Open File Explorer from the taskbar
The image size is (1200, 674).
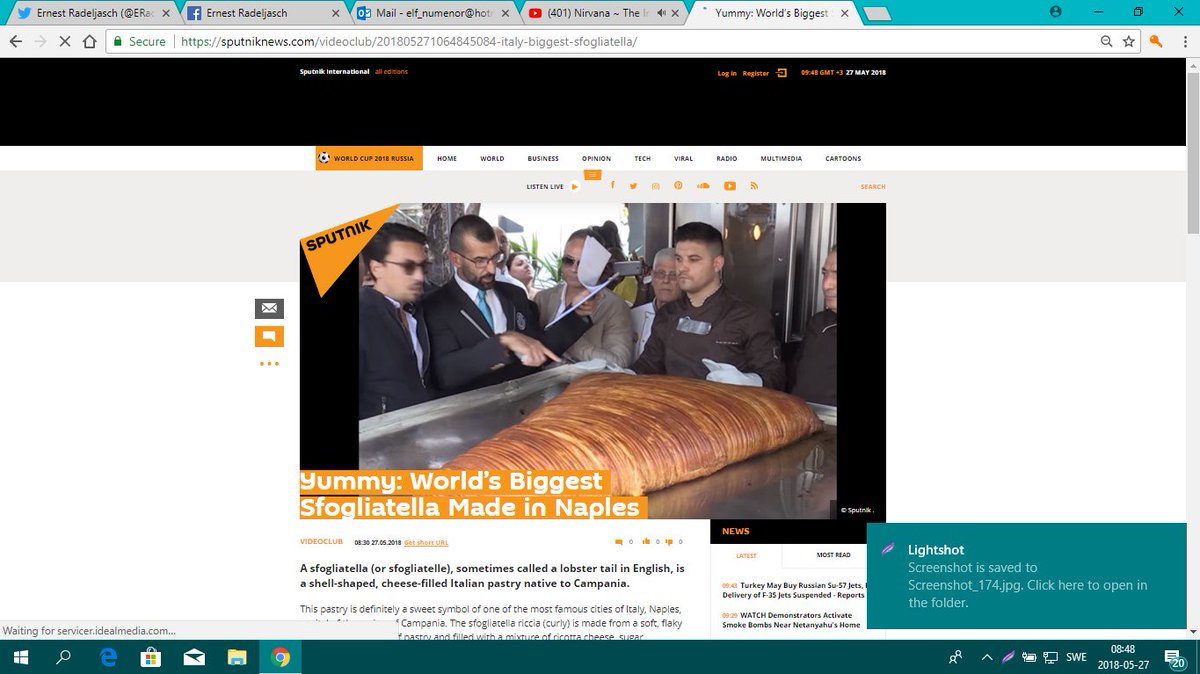click(x=237, y=657)
